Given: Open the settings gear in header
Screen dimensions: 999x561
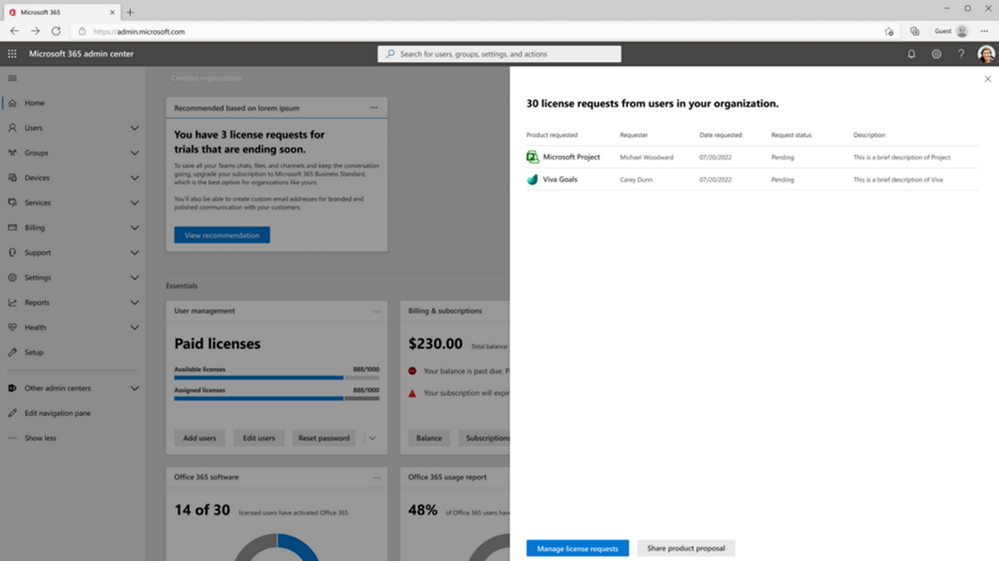Looking at the screenshot, I should tap(936, 54).
